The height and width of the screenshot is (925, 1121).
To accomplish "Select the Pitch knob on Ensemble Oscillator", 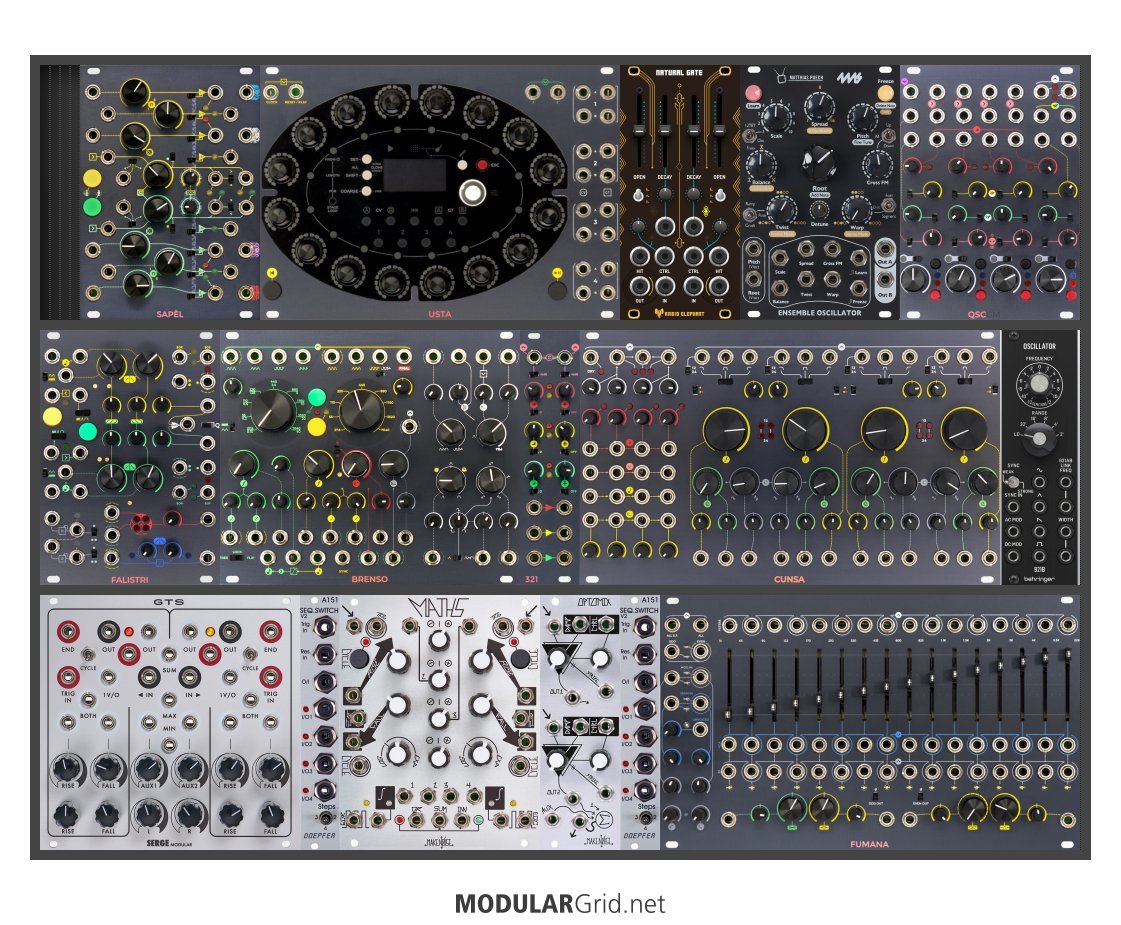I will [862, 117].
